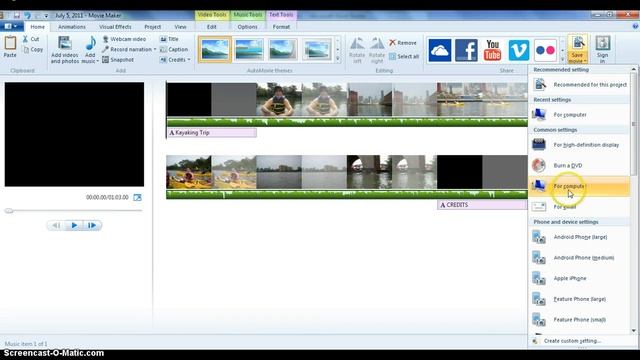This screenshot has height=360, width=640.
Task: Open the Visual Effects tab
Action: [x=115, y=27]
